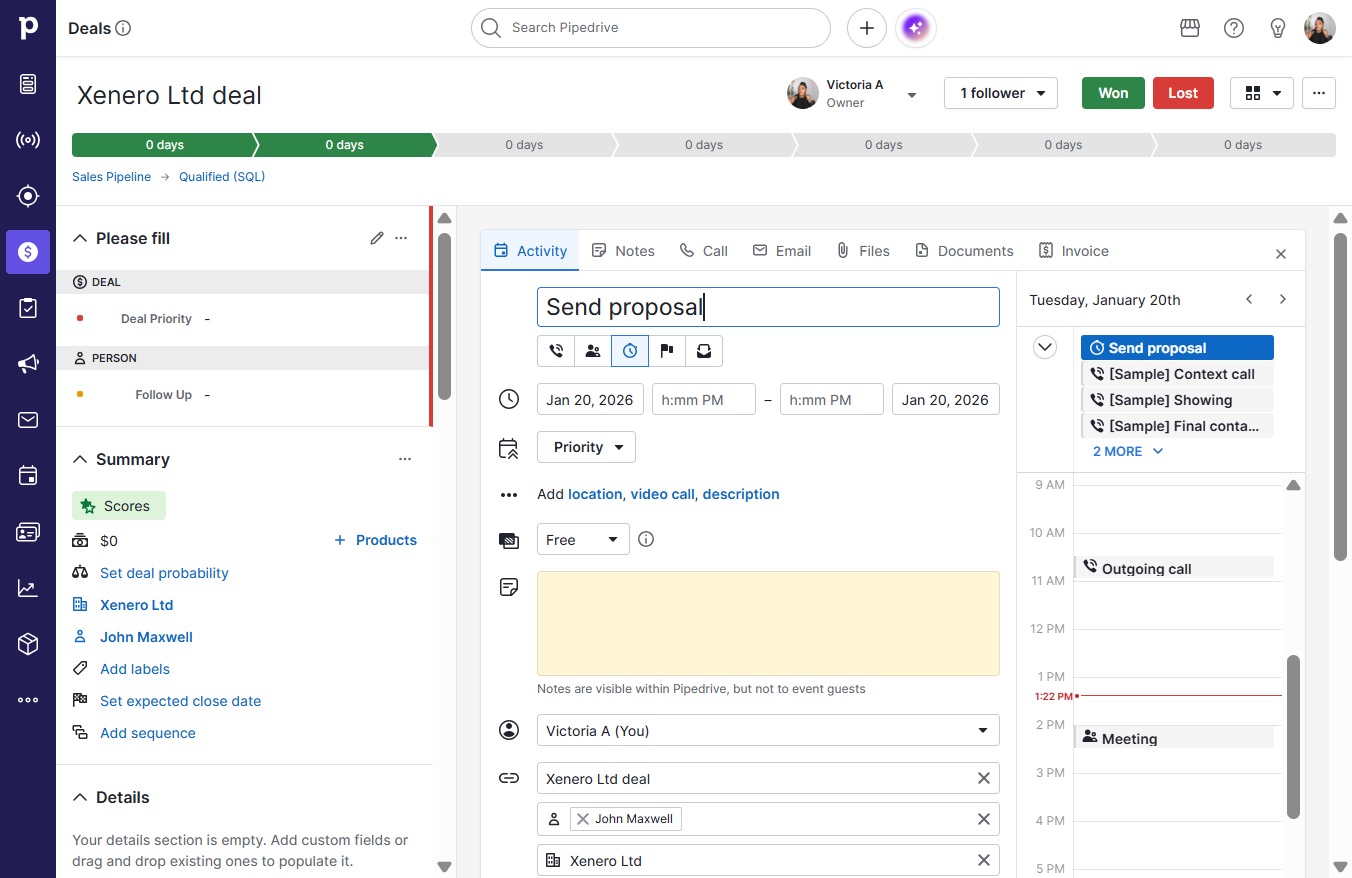Click the info icon beside the Free dropdown

coord(646,539)
